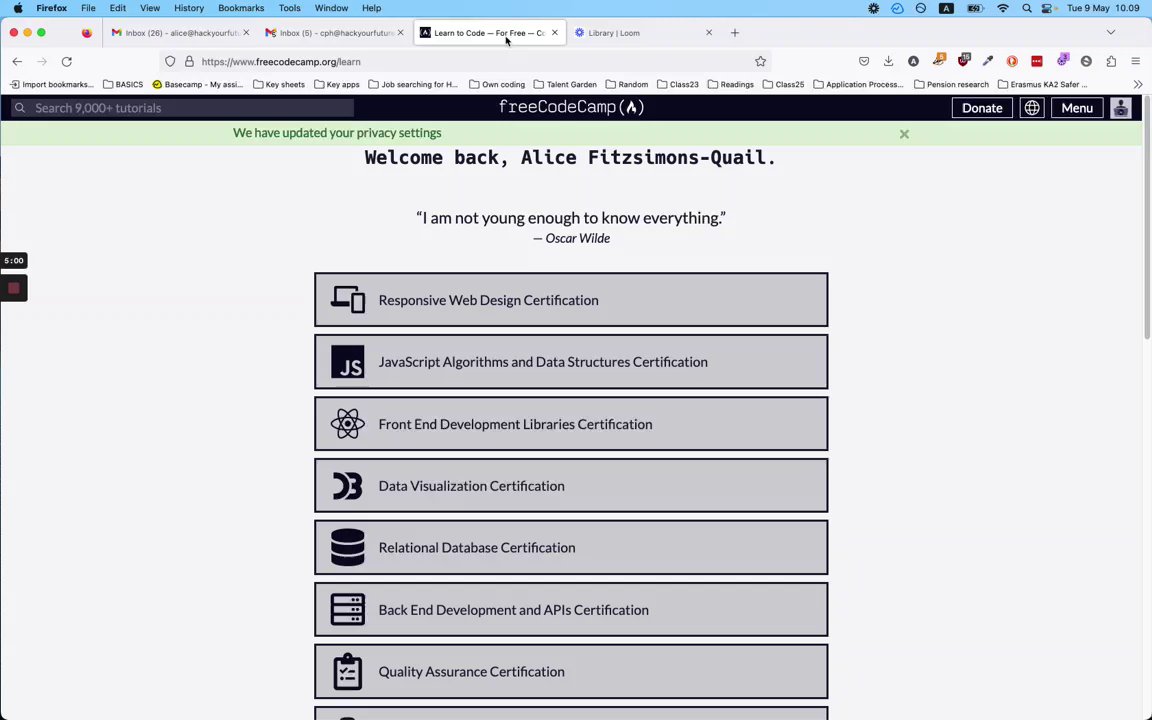Screen dimensions: 1152x720
Task: Open the Firefox File menu
Action: click(88, 8)
